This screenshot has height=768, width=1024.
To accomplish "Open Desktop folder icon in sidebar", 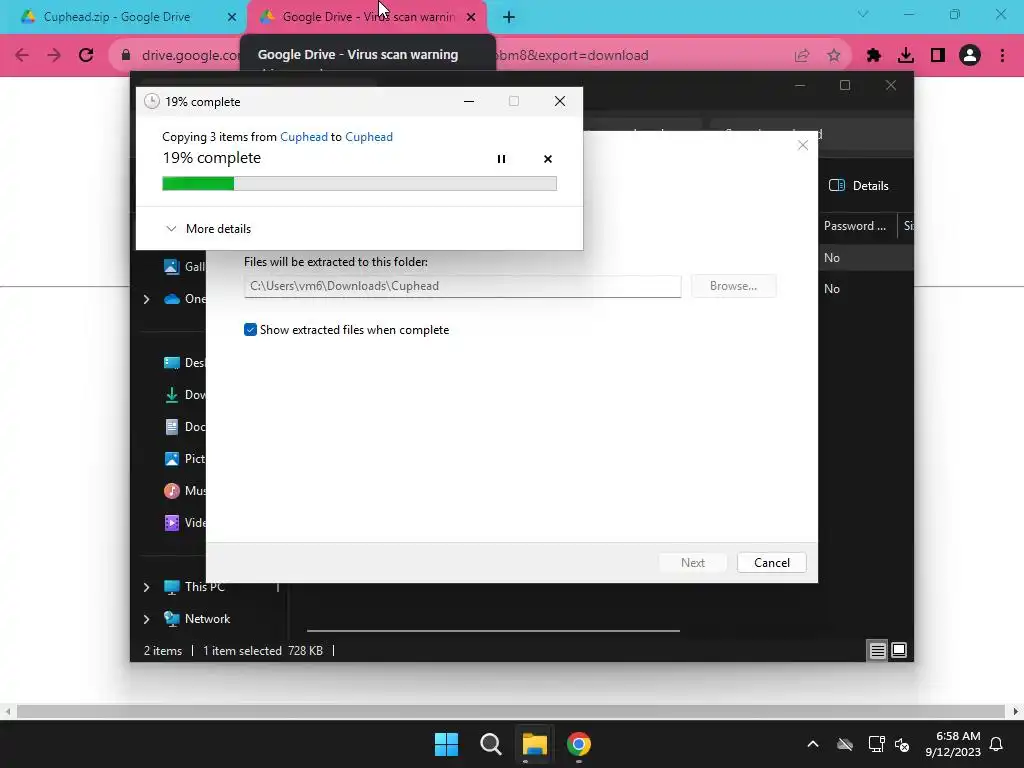I will 172,363.
